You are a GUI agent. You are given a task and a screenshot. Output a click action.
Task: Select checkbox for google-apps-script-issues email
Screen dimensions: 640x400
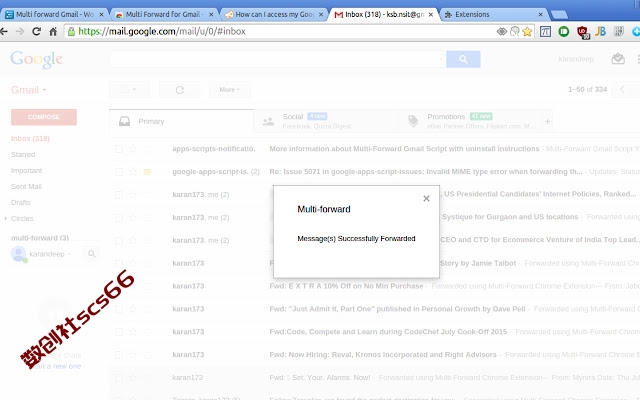[119, 172]
